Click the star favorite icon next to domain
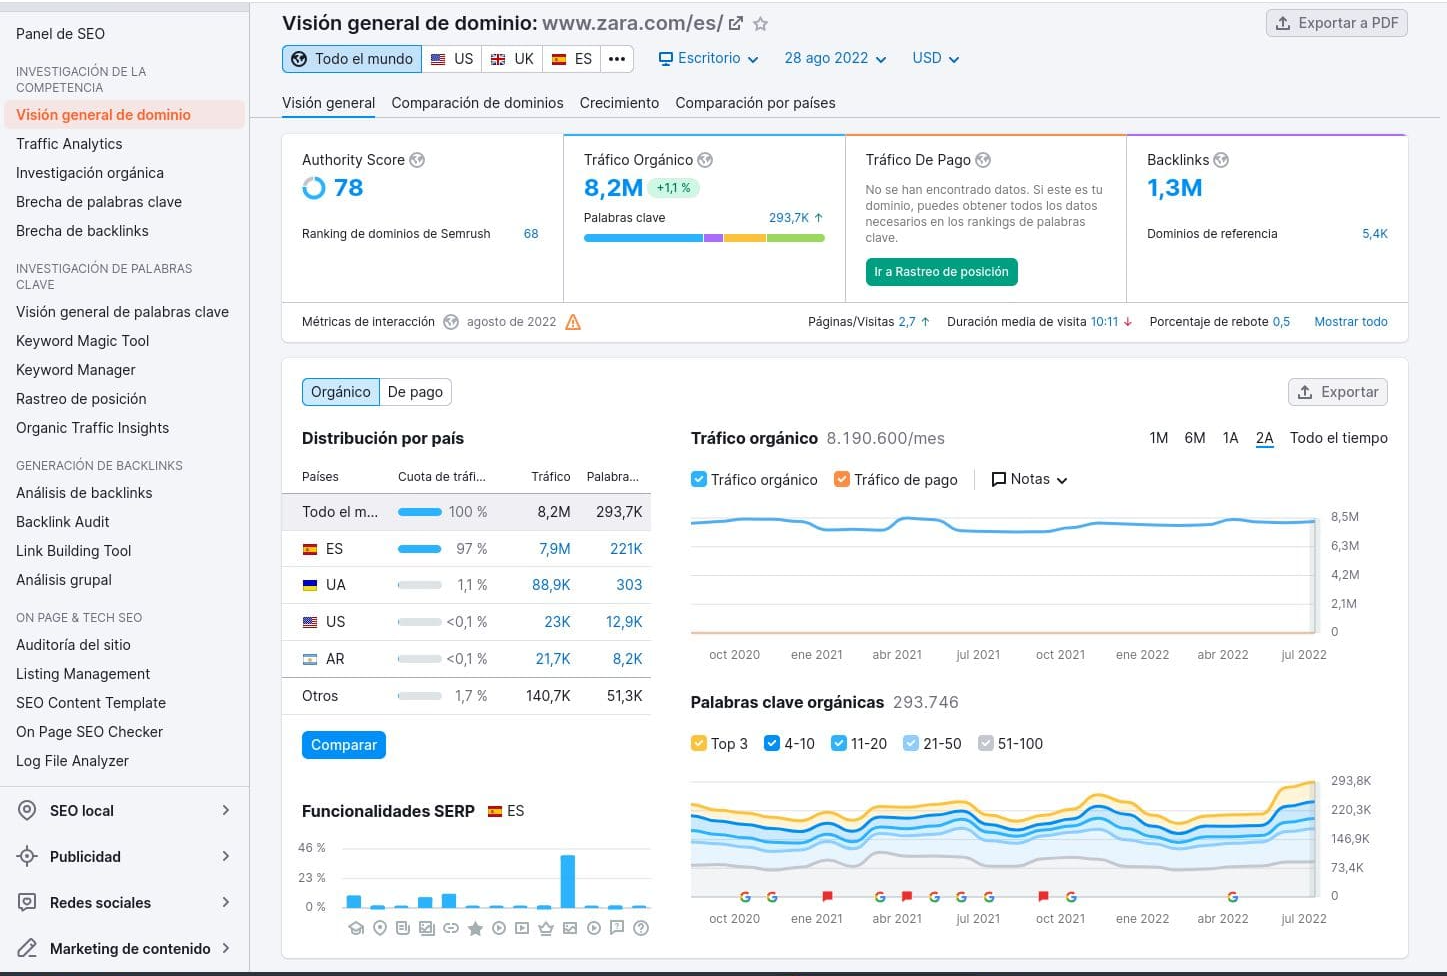This screenshot has width=1447, height=976. [760, 24]
